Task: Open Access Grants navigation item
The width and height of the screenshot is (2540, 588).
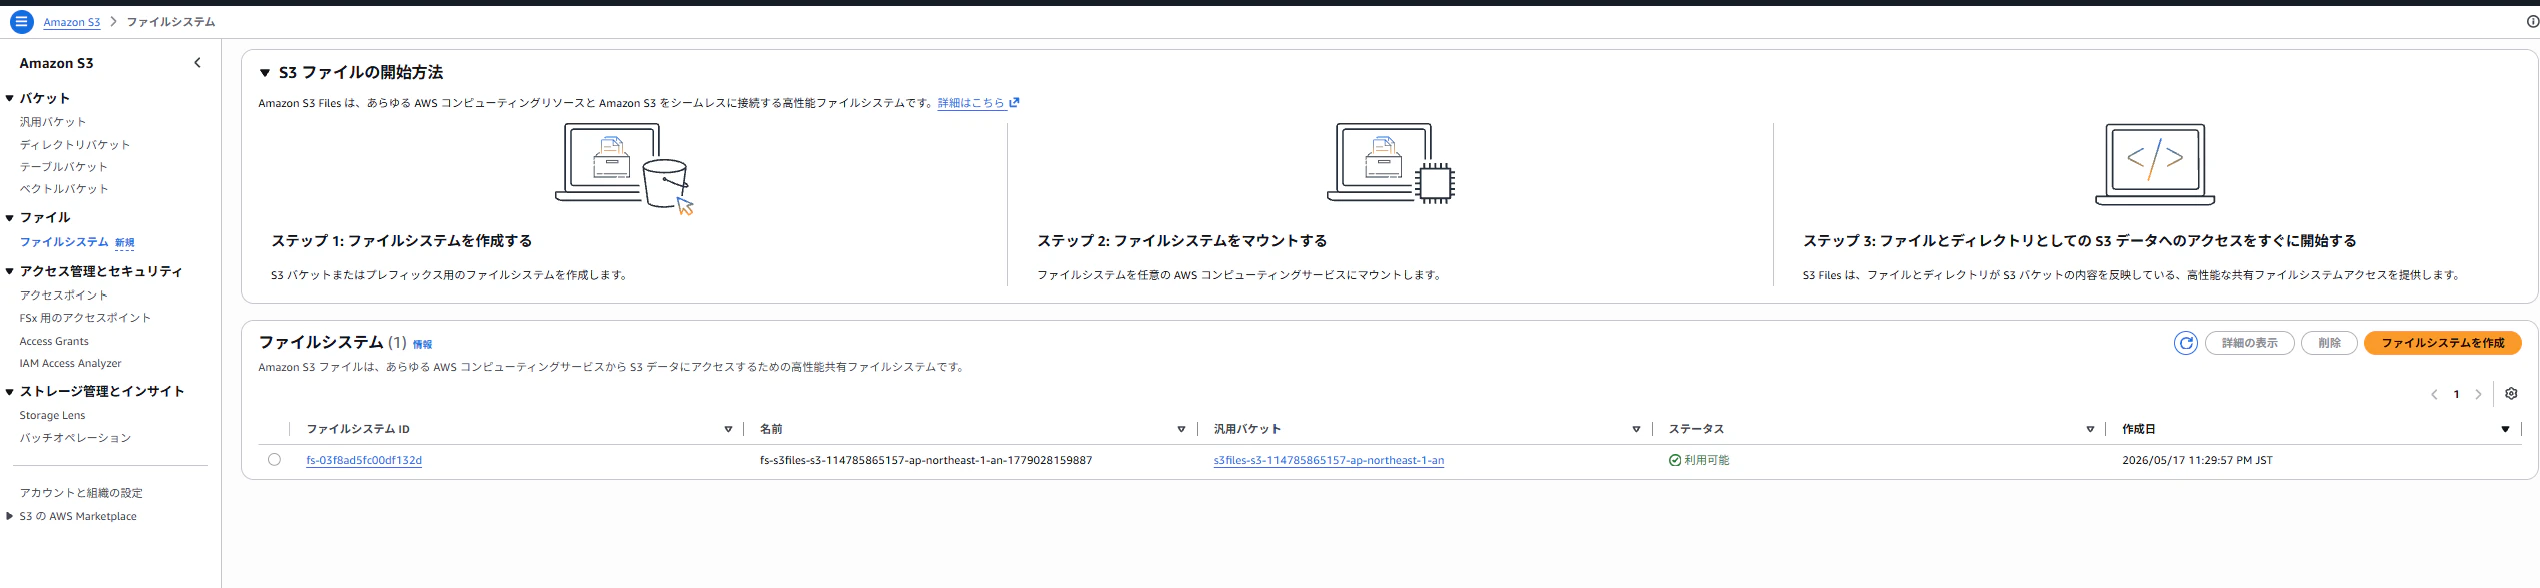Action: 54,341
